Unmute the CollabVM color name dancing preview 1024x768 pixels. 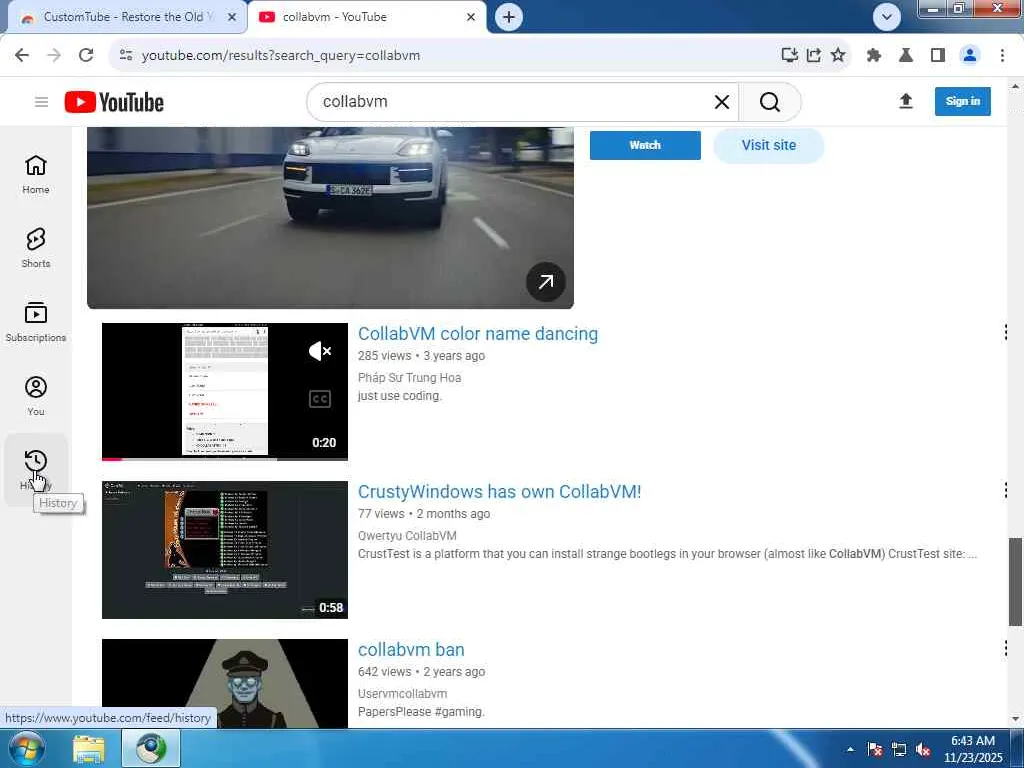click(320, 351)
